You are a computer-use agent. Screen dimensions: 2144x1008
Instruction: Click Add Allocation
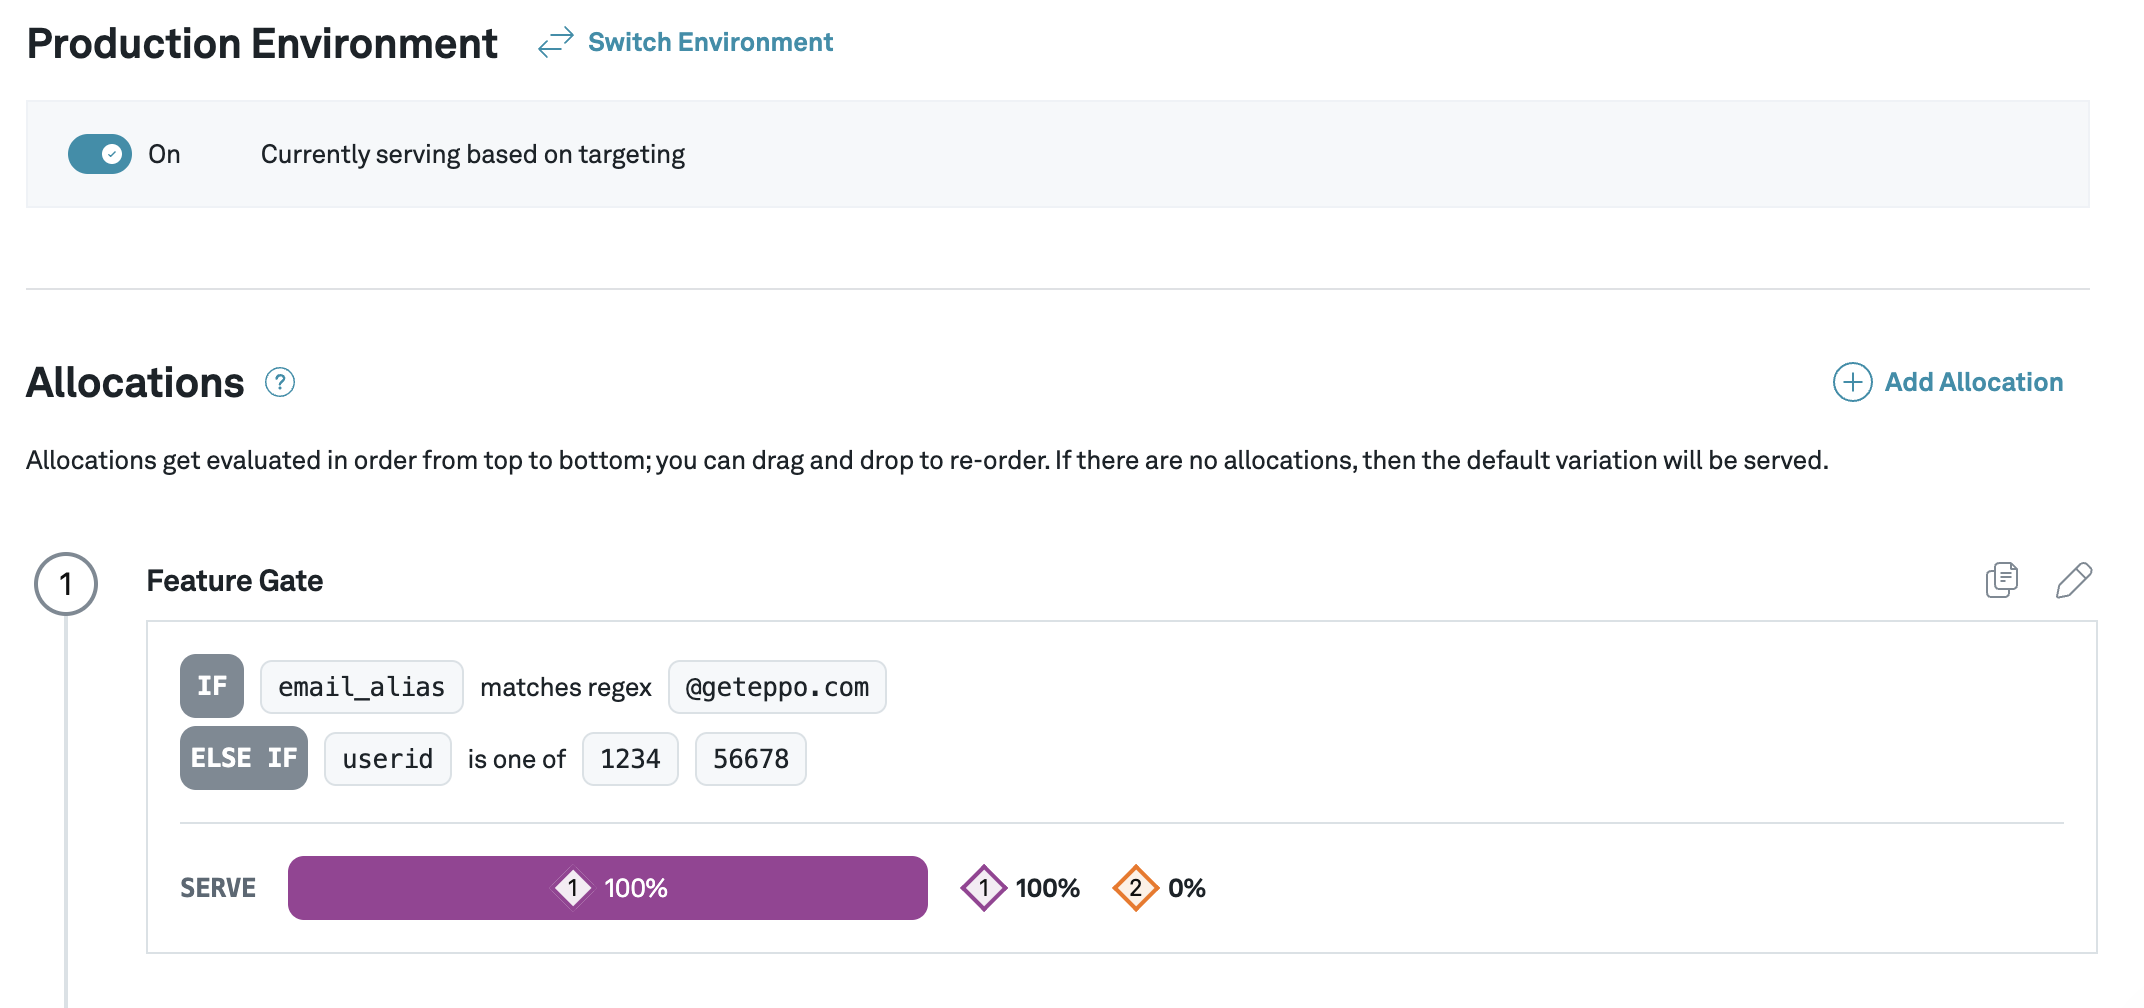coord(1972,382)
